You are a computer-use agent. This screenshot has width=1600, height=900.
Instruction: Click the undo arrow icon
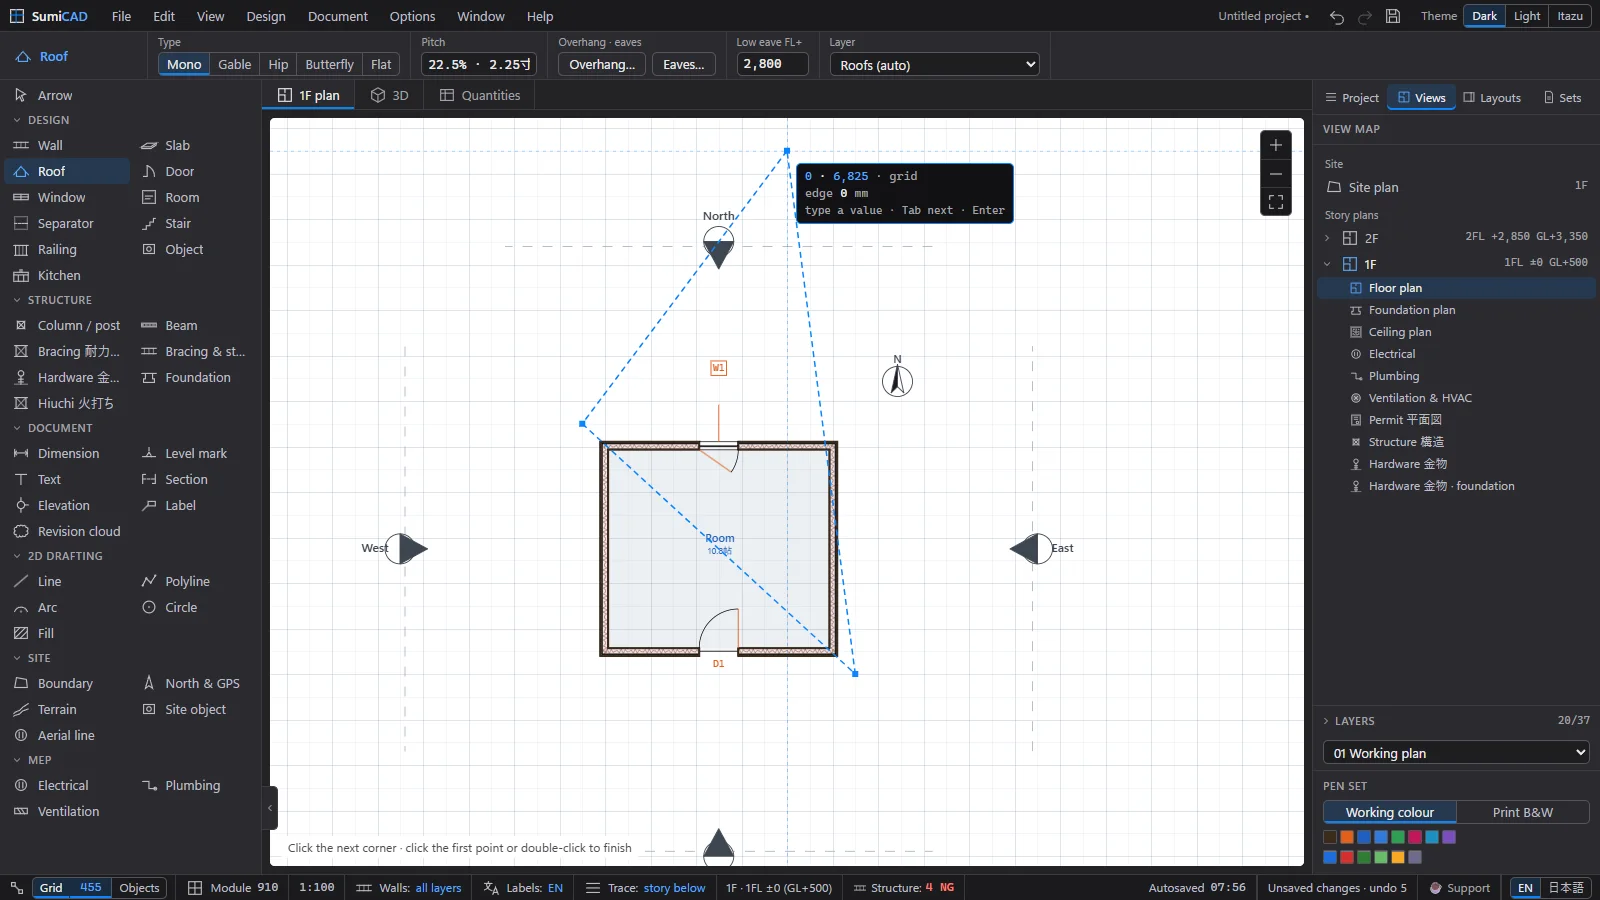tap(1337, 17)
